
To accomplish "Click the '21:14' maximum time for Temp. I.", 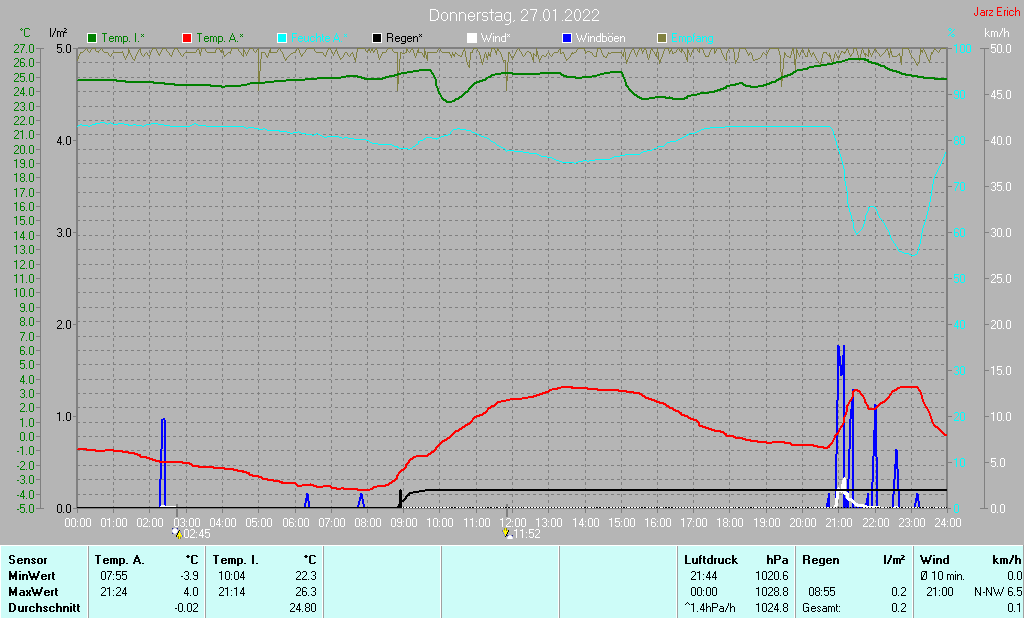I will pos(232,592).
